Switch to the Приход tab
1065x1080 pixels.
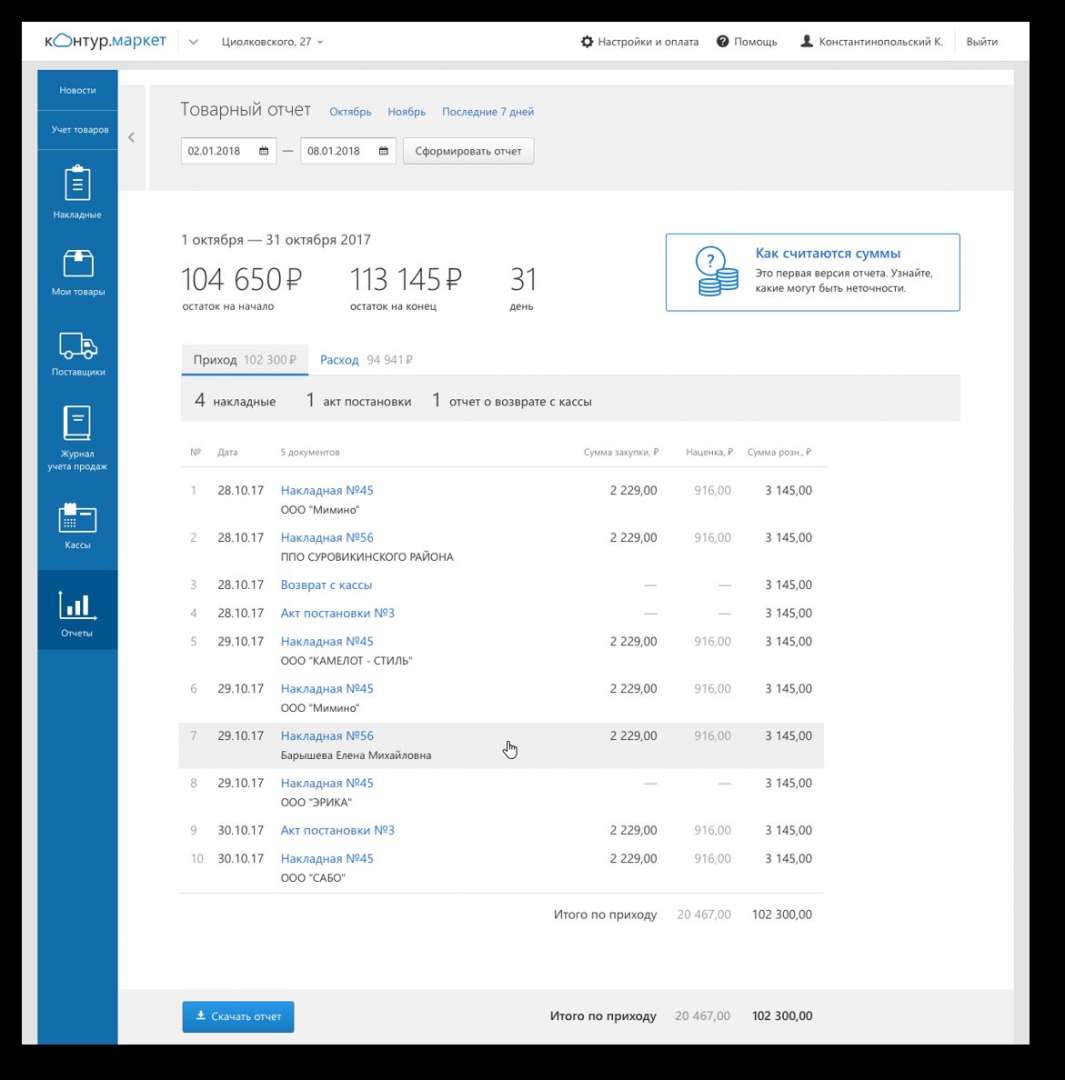245,360
